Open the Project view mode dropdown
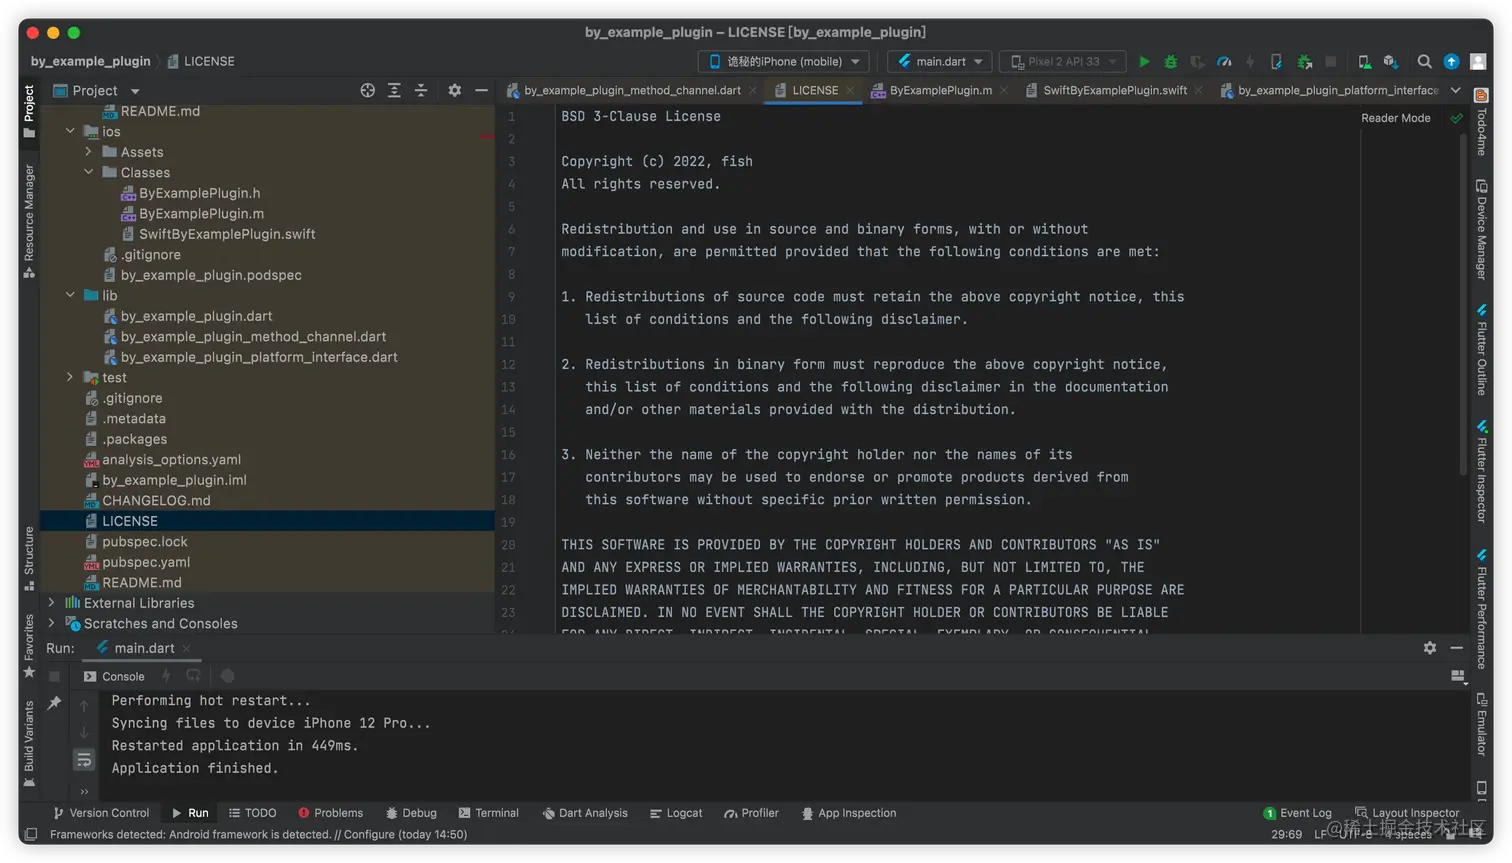1512x863 pixels. point(97,91)
